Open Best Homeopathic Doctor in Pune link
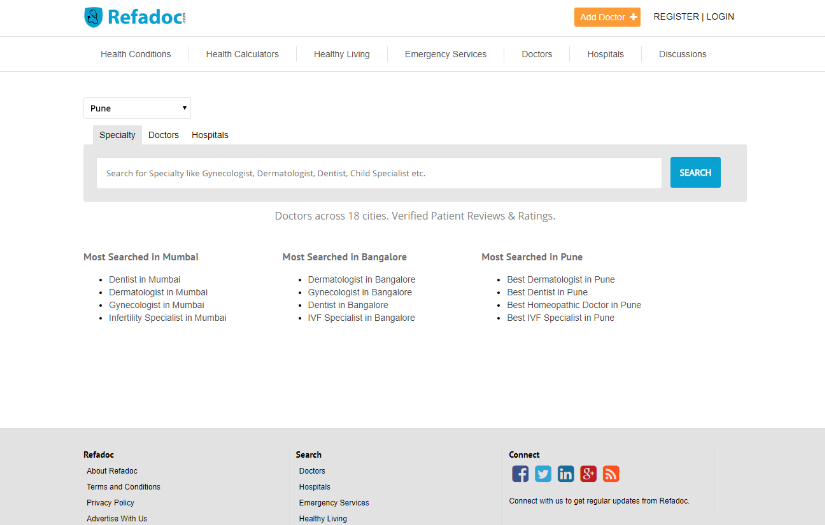This screenshot has height=525, width=825. 574,305
